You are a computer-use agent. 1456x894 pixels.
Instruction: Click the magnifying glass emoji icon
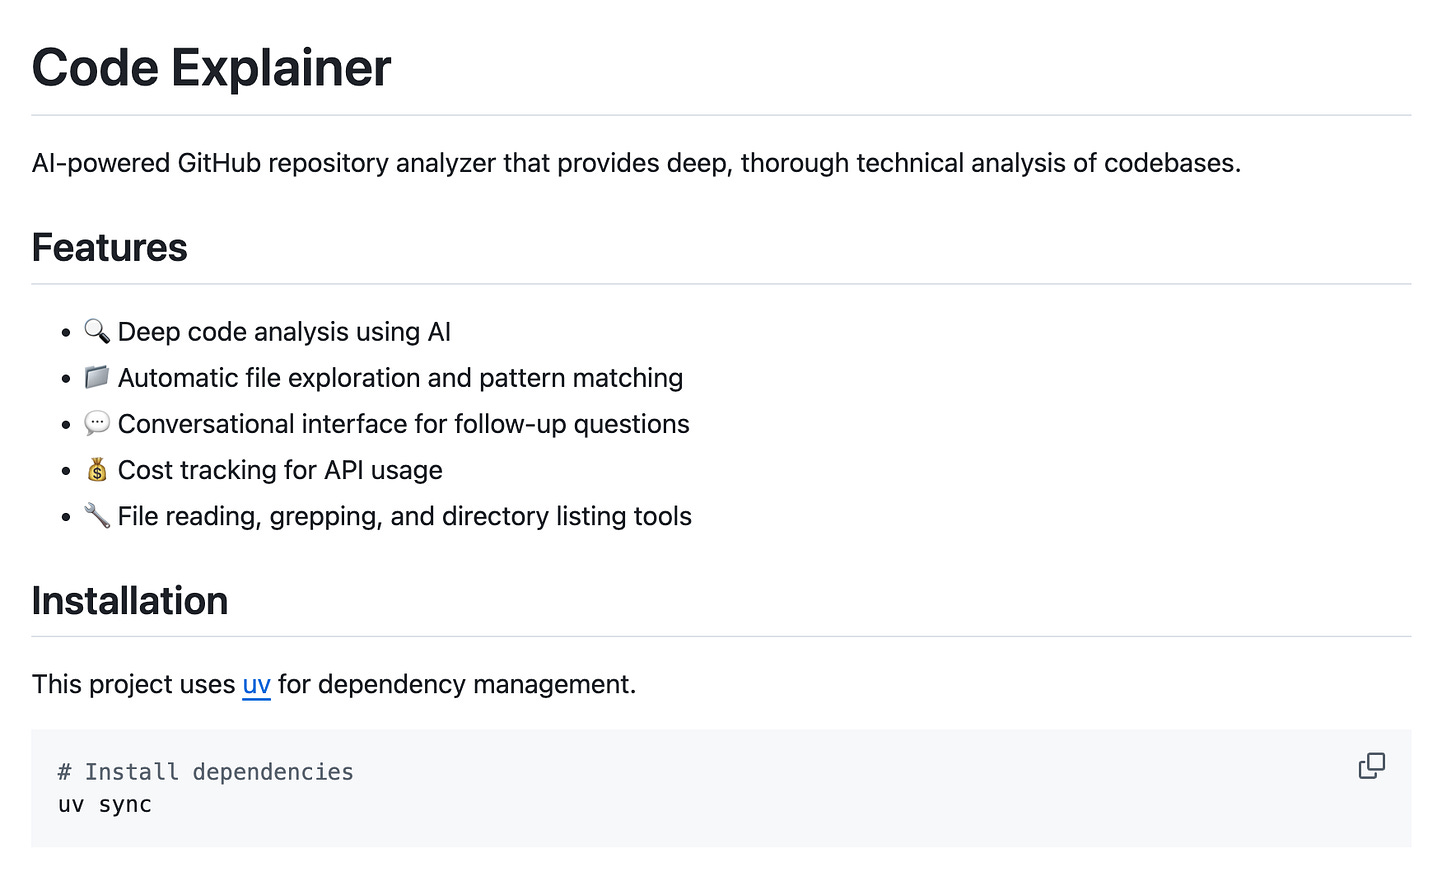[x=97, y=331]
